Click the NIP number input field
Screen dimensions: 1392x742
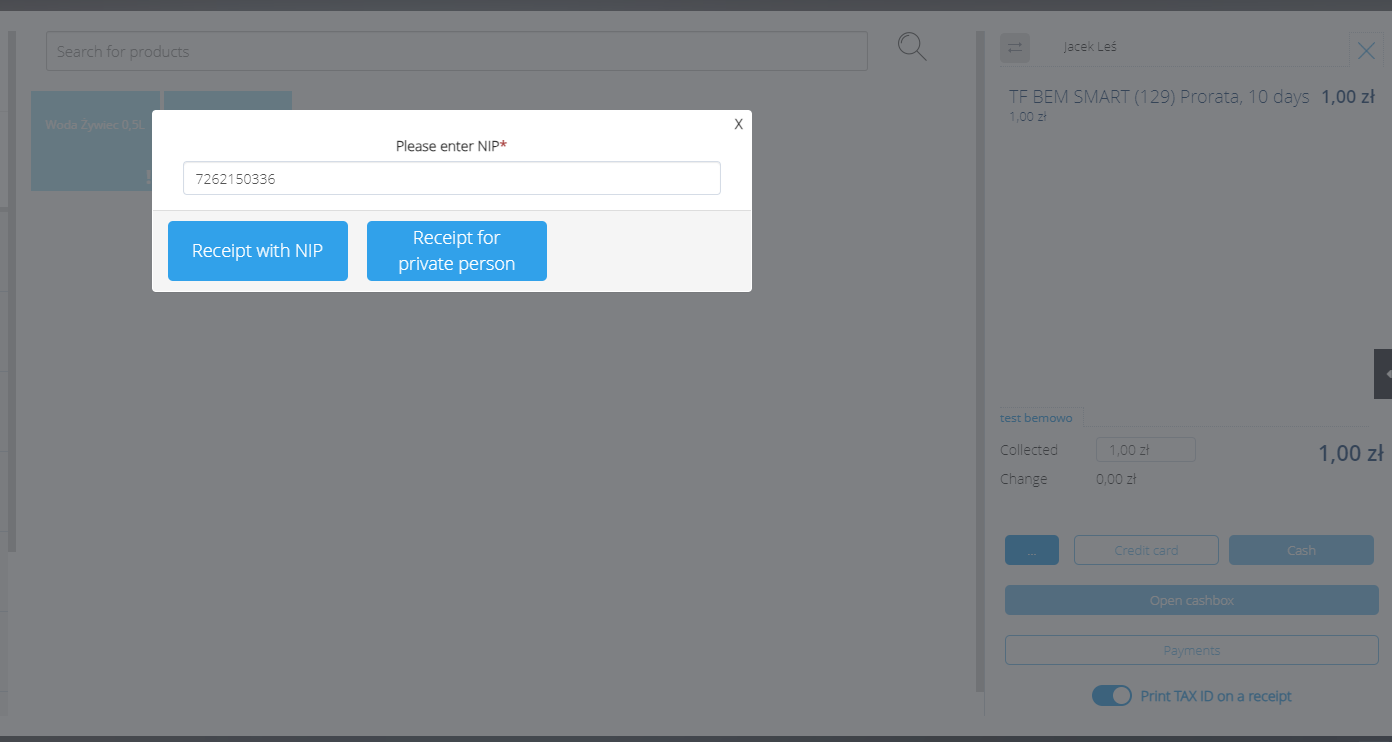click(x=451, y=179)
